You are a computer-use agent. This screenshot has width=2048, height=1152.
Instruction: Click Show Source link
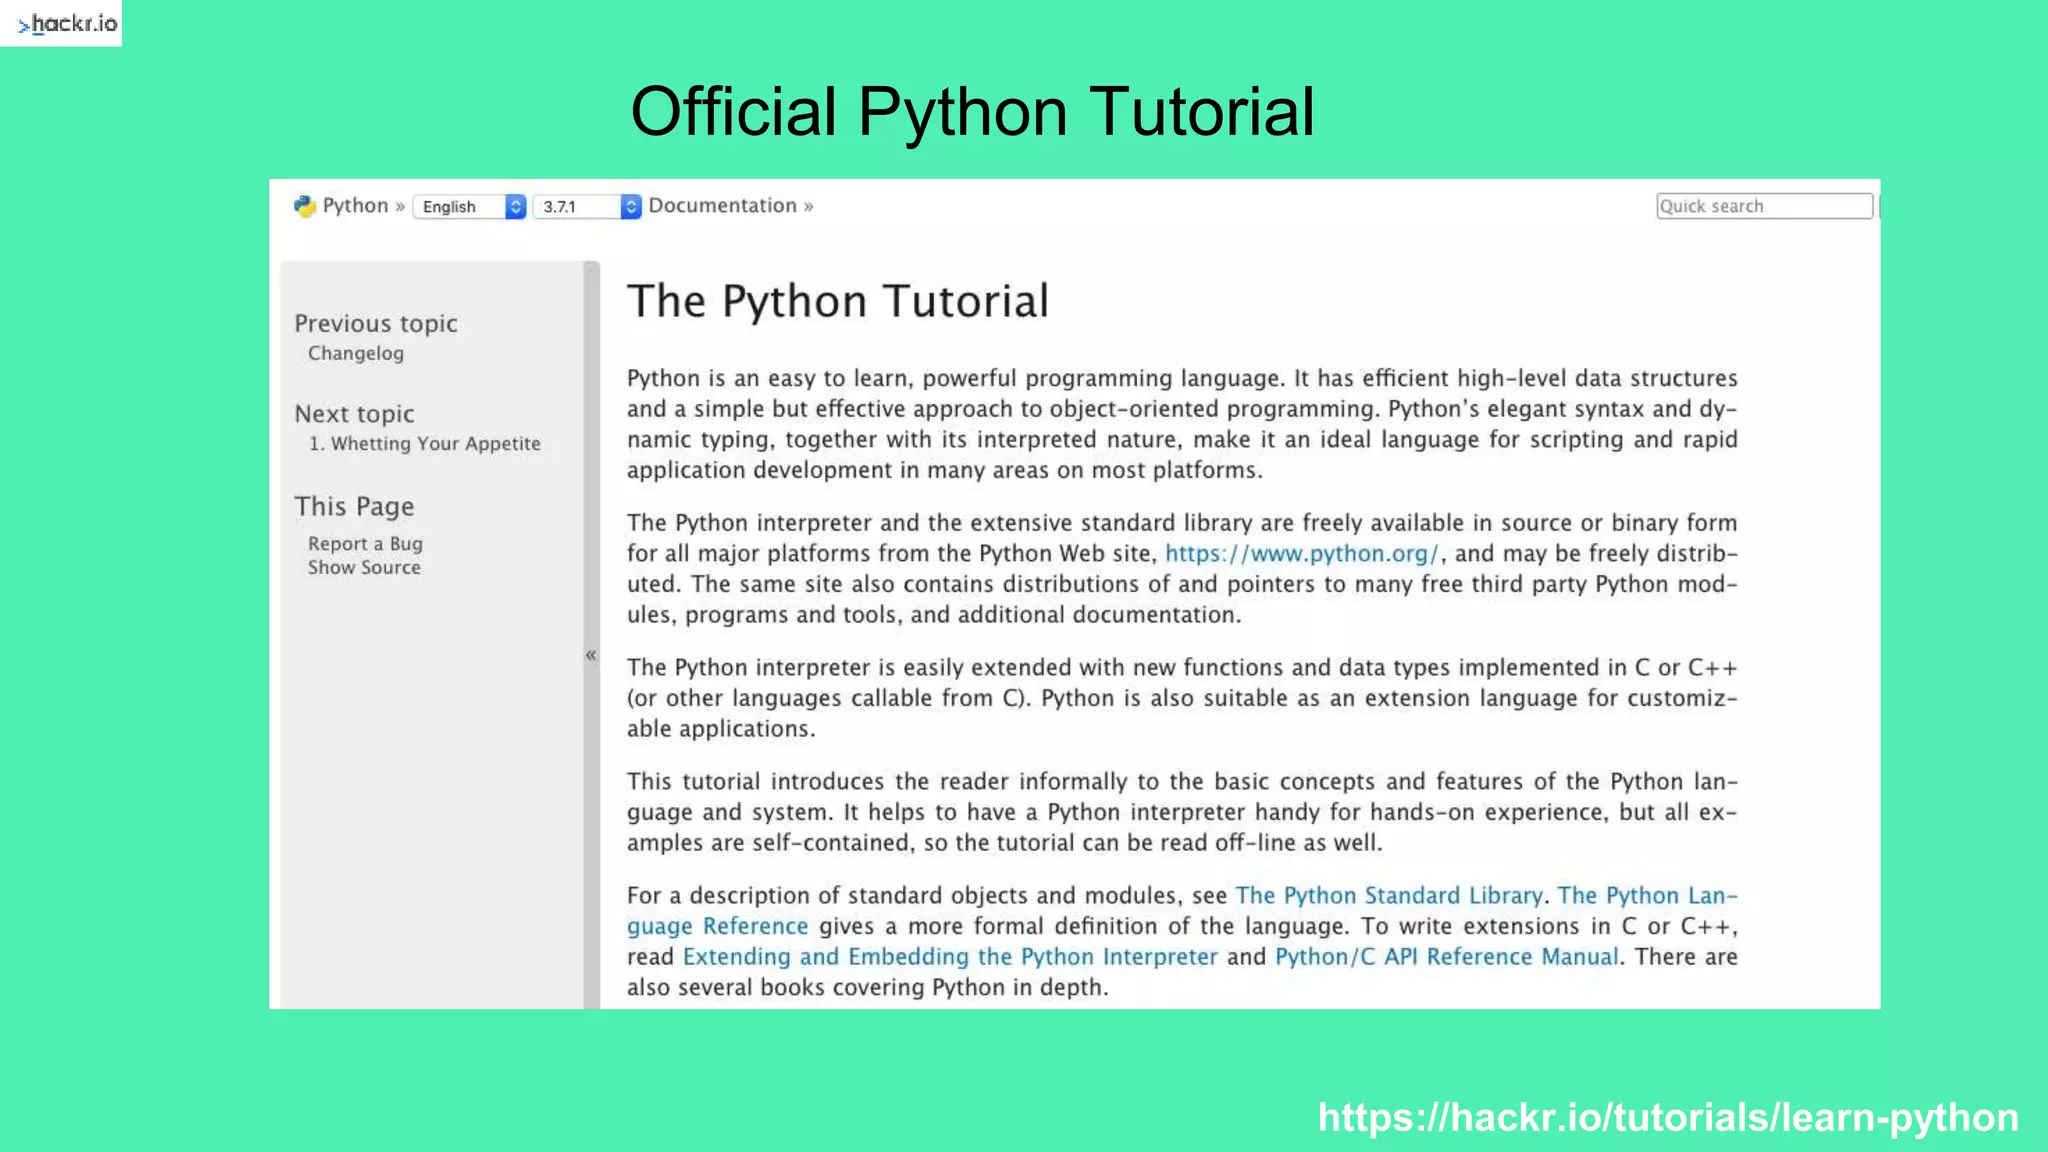[x=364, y=567]
